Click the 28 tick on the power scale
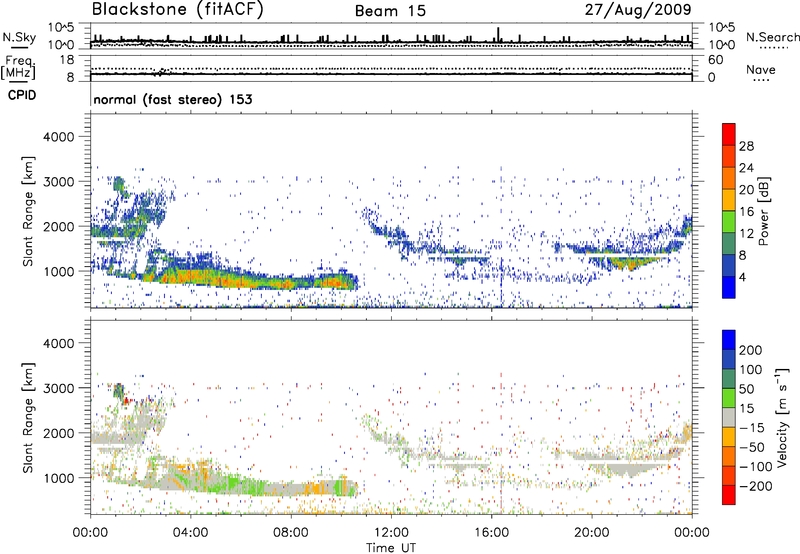Image resolution: width=800 pixels, height=554 pixels. (746, 146)
